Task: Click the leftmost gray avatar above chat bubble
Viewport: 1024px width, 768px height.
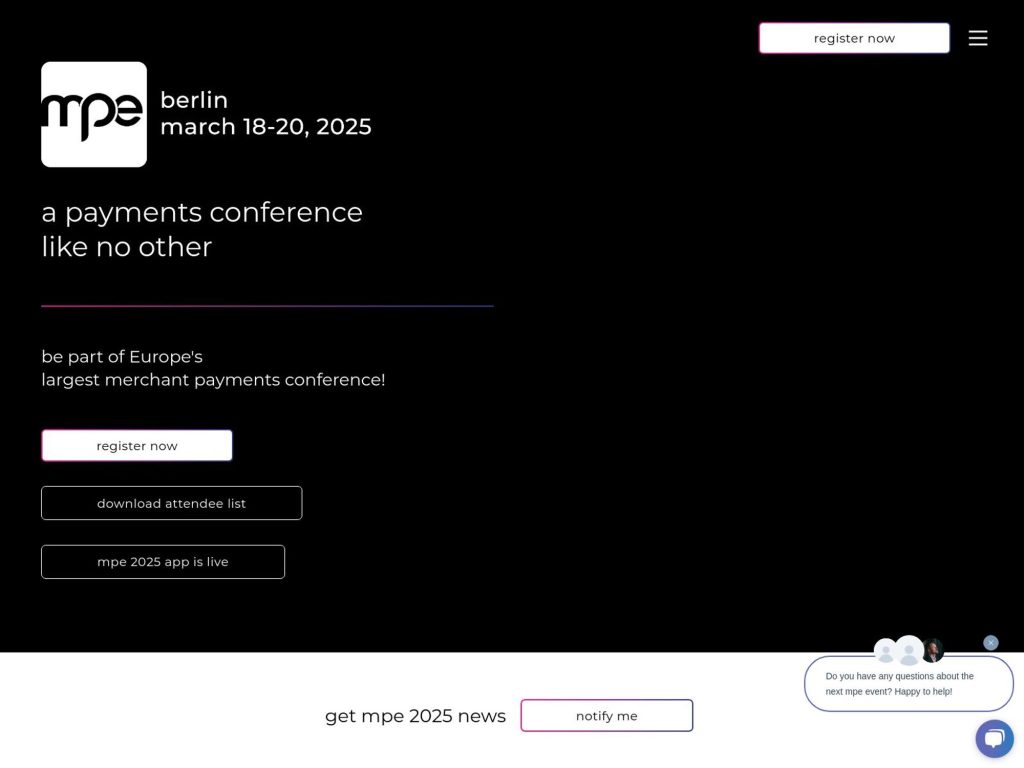Action: click(x=885, y=652)
